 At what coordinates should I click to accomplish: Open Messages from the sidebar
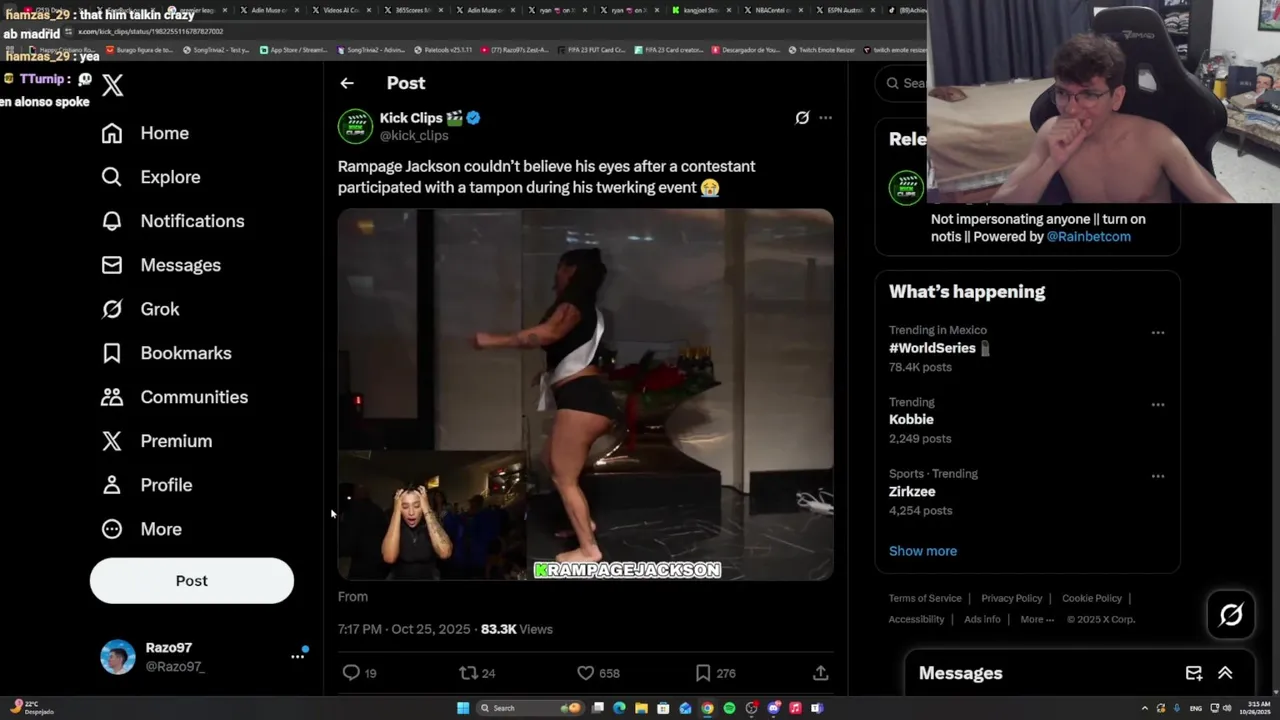161,265
